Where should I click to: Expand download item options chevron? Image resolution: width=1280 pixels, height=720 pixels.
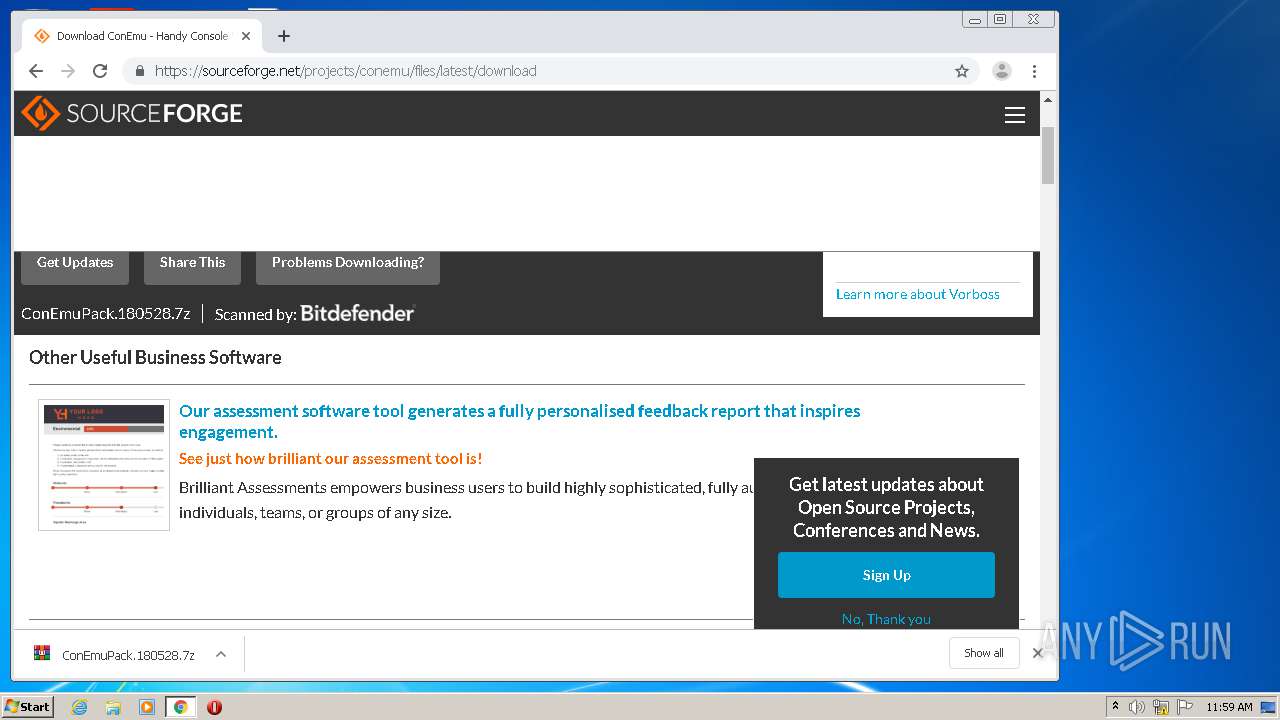tap(221, 654)
